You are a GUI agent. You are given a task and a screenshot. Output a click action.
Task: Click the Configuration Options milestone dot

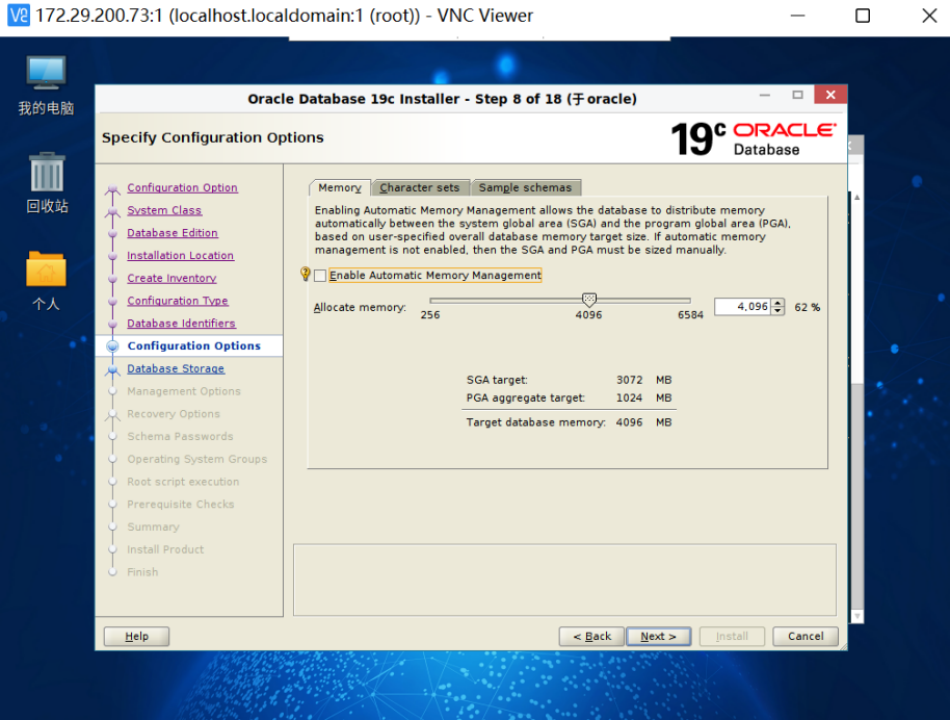(x=113, y=345)
